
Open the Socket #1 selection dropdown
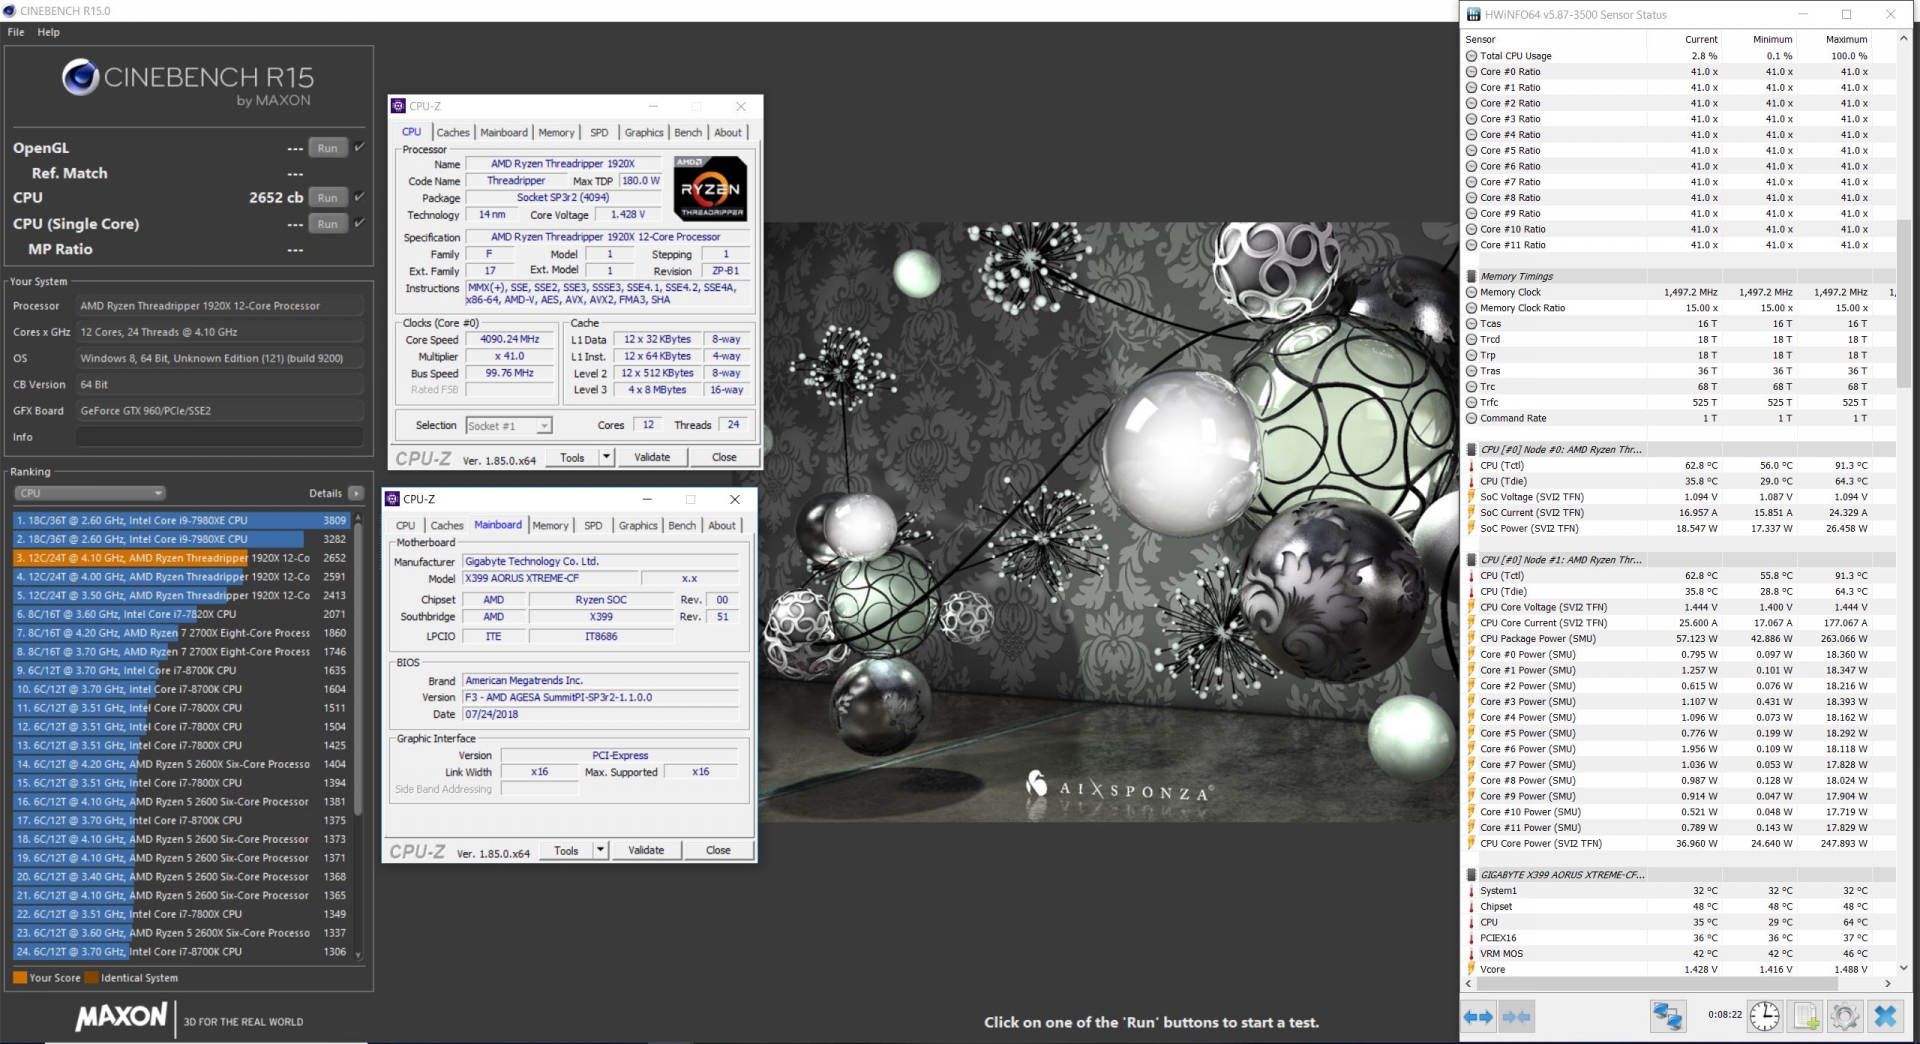(x=508, y=426)
